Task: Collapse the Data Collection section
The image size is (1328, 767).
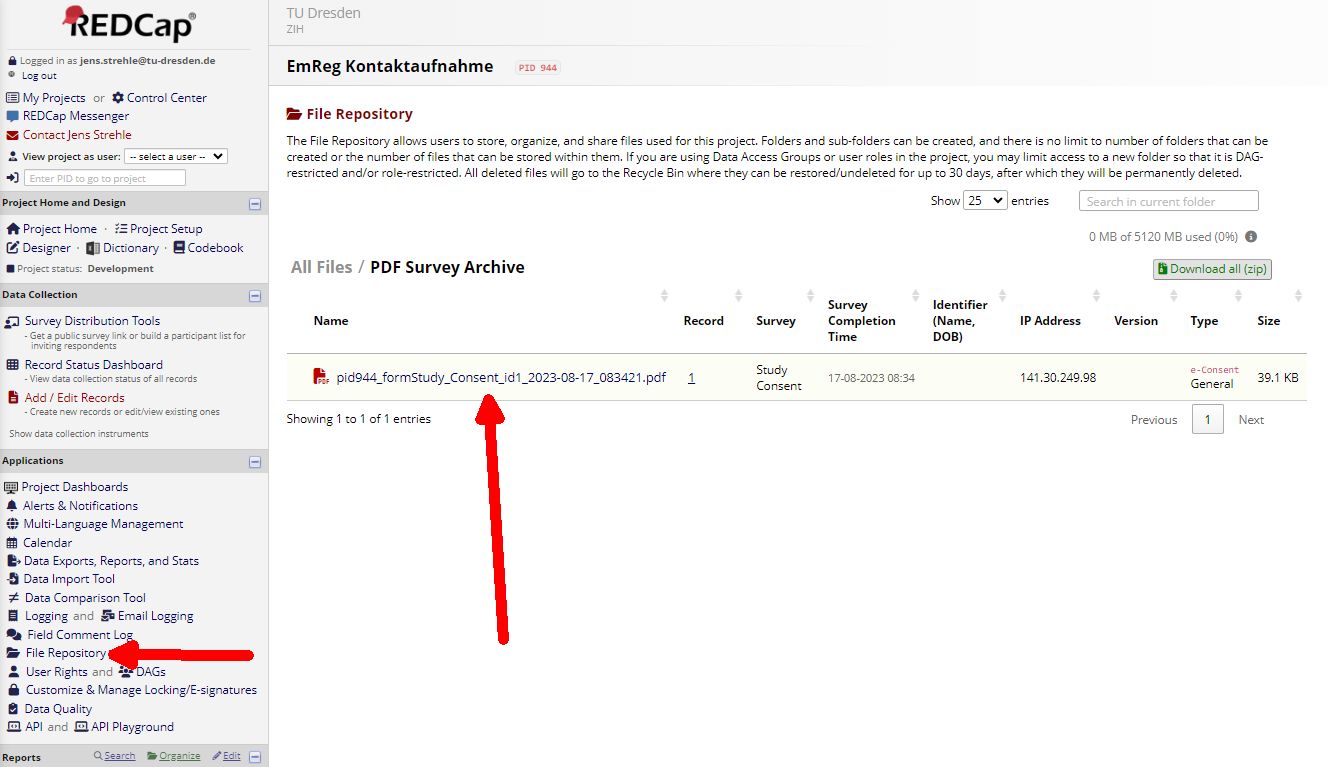Action: [255, 296]
